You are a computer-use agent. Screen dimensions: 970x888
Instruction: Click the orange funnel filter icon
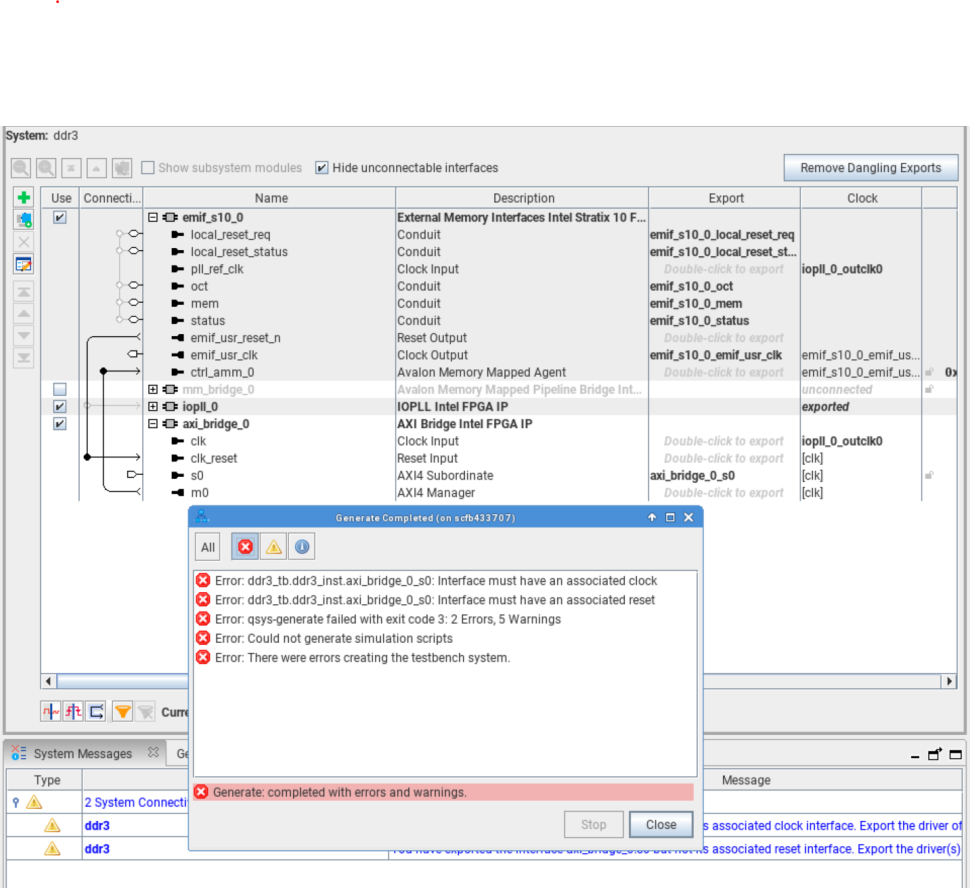pyautogui.click(x=123, y=712)
